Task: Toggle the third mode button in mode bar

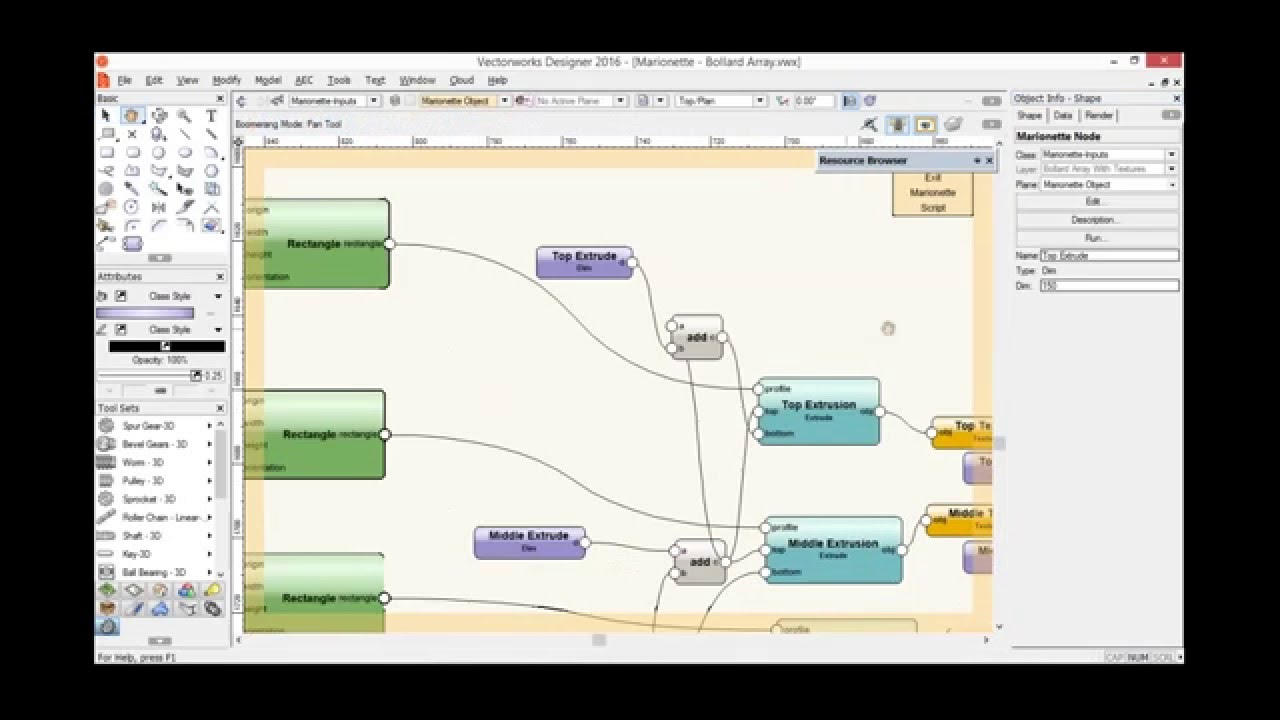Action: (953, 125)
